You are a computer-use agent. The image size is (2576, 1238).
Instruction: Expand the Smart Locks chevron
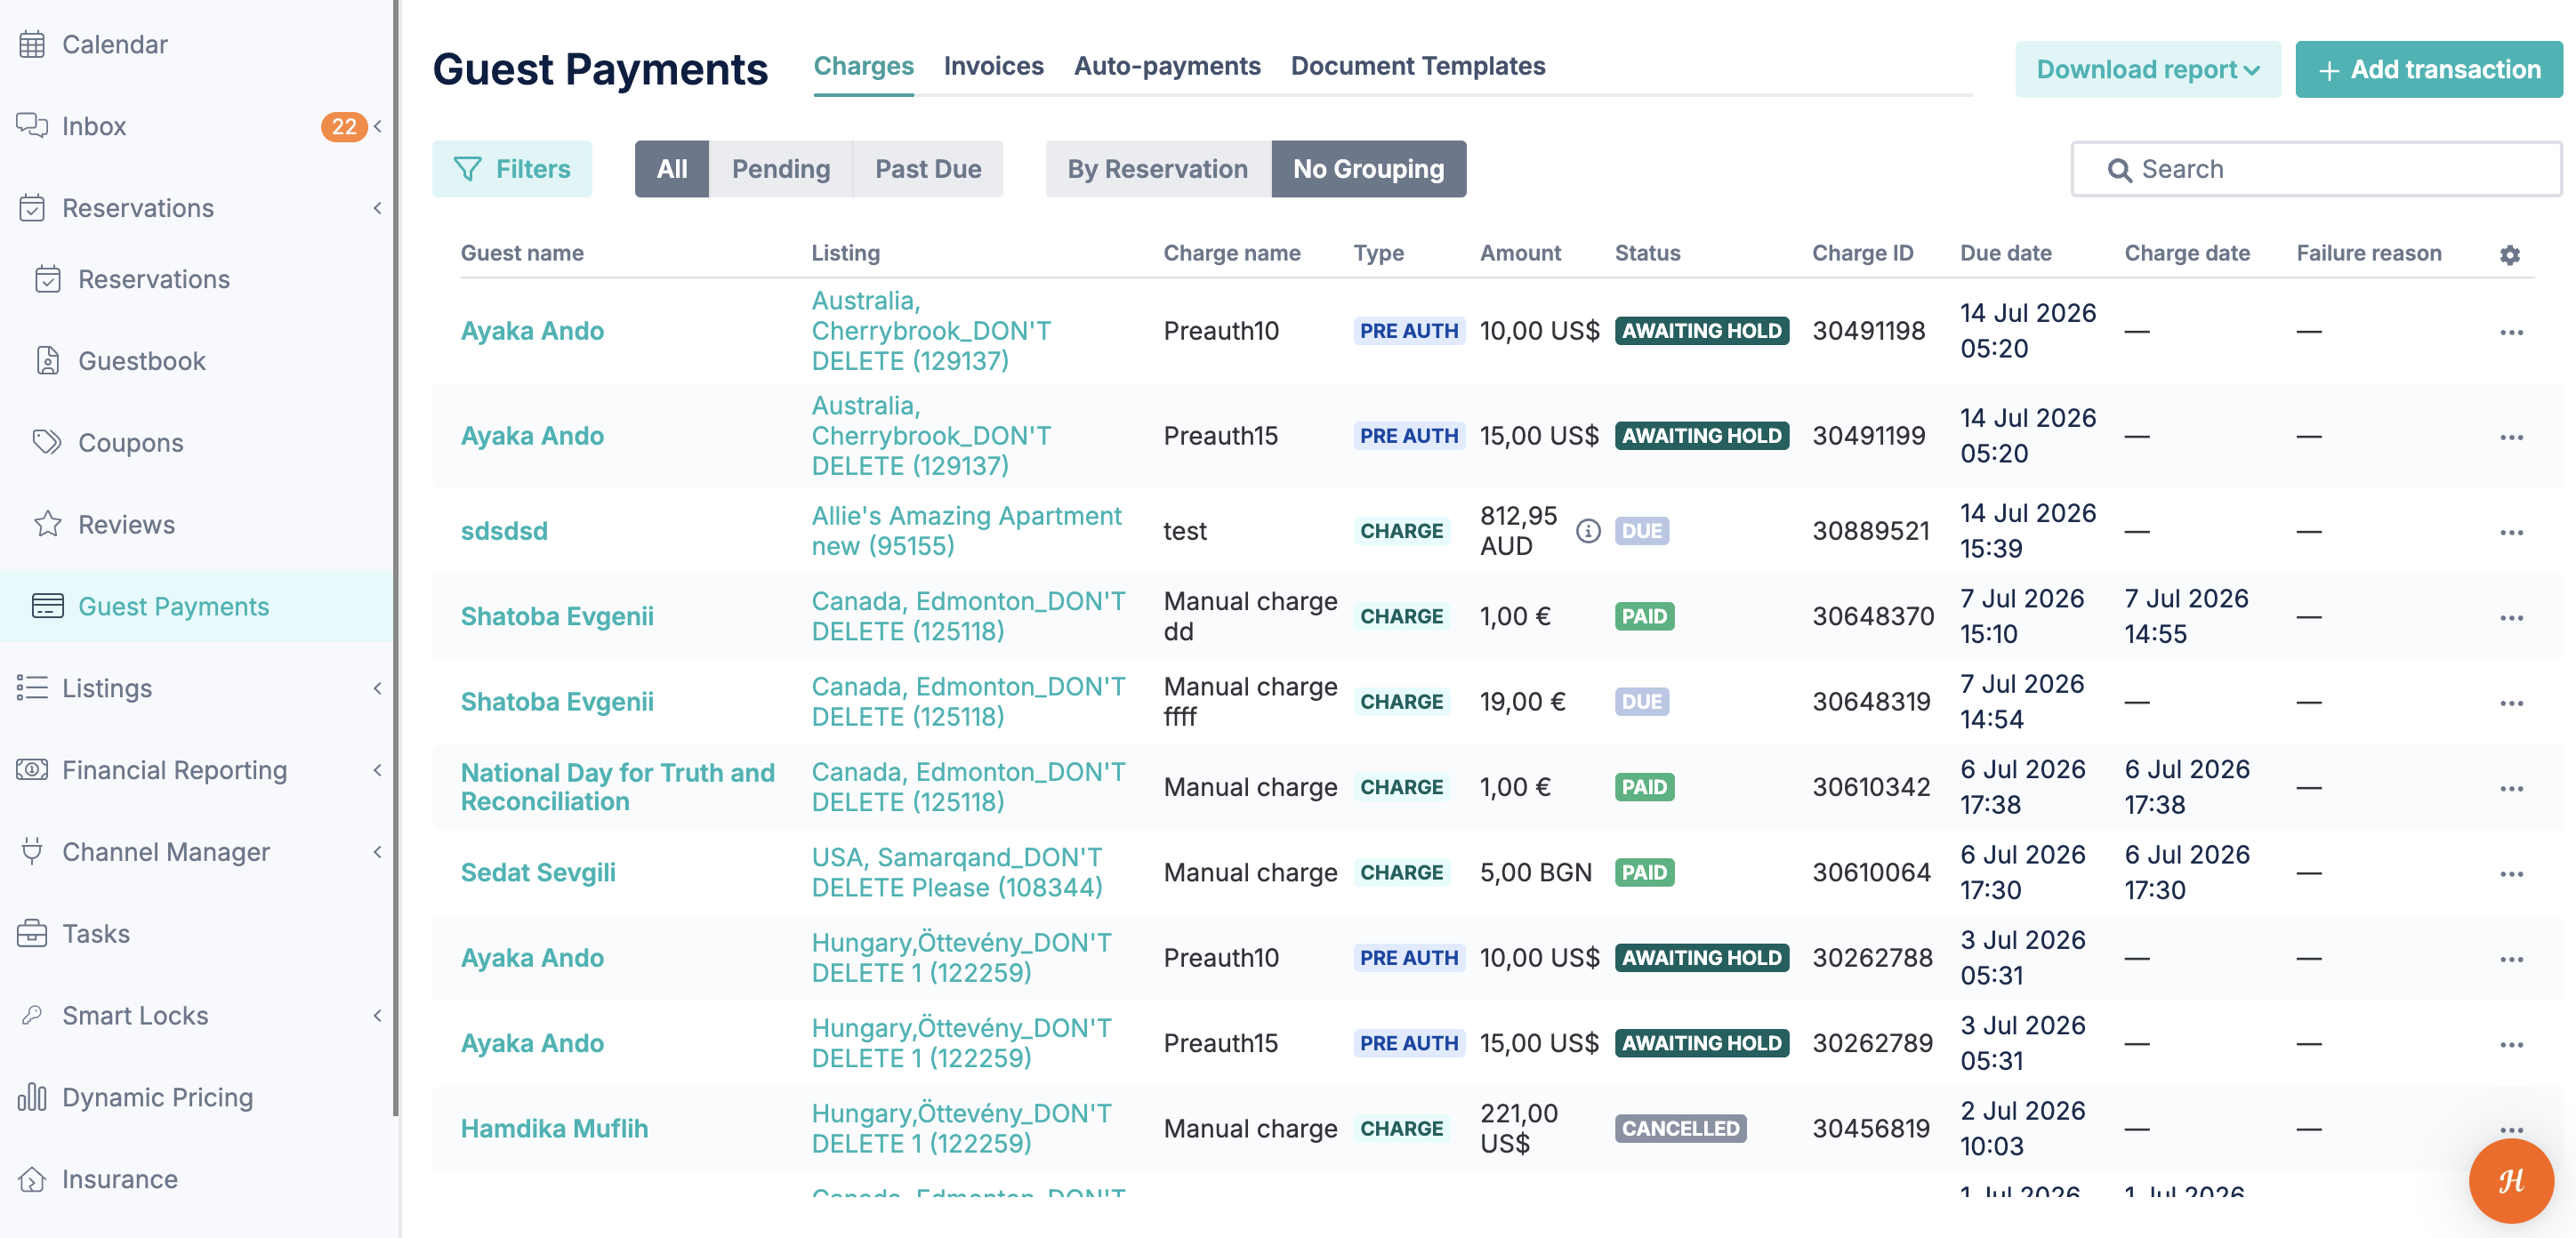point(378,1016)
